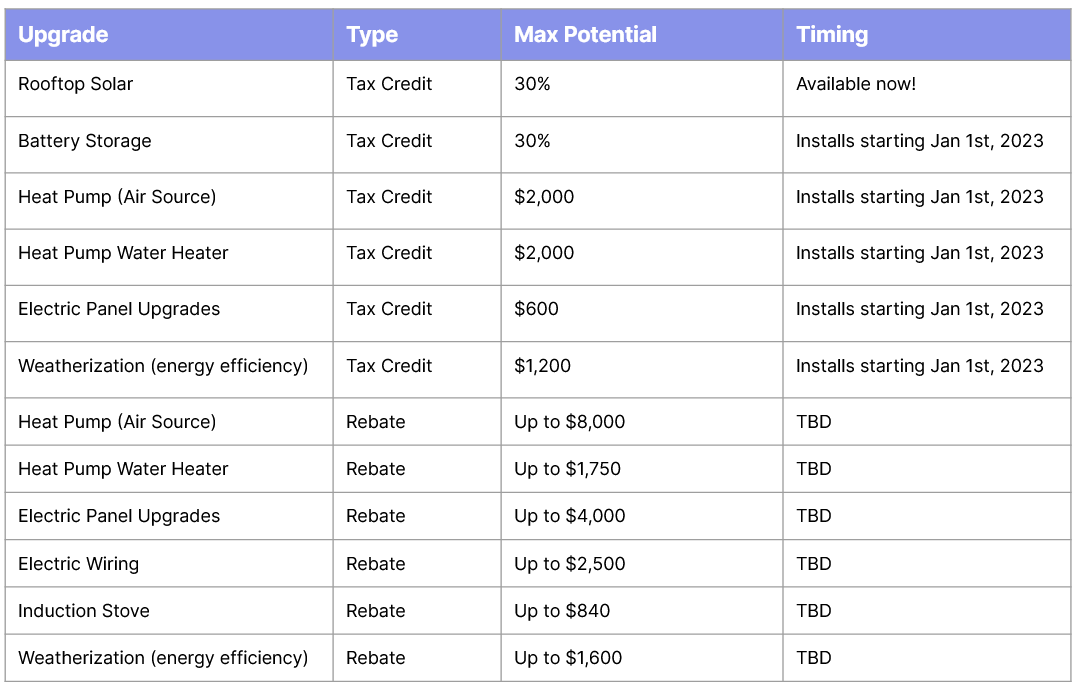Select the Battery Storage cell
1077x687 pixels.
[x=85, y=141]
